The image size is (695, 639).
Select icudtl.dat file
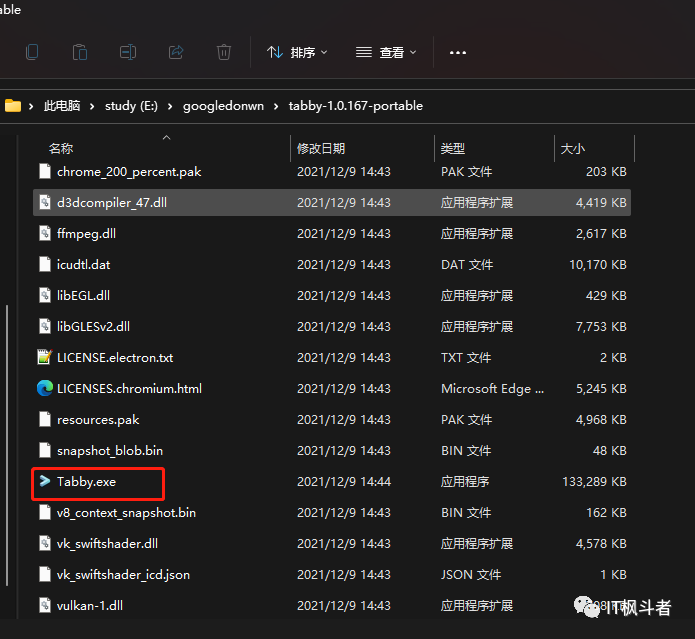point(332,265)
